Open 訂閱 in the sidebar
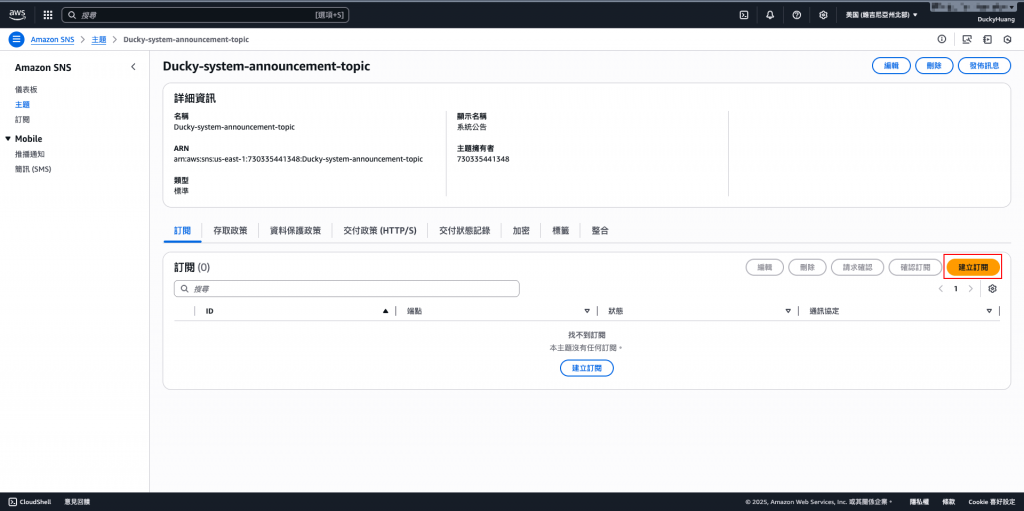Viewport: 1024px width, 511px height. tap(22, 120)
